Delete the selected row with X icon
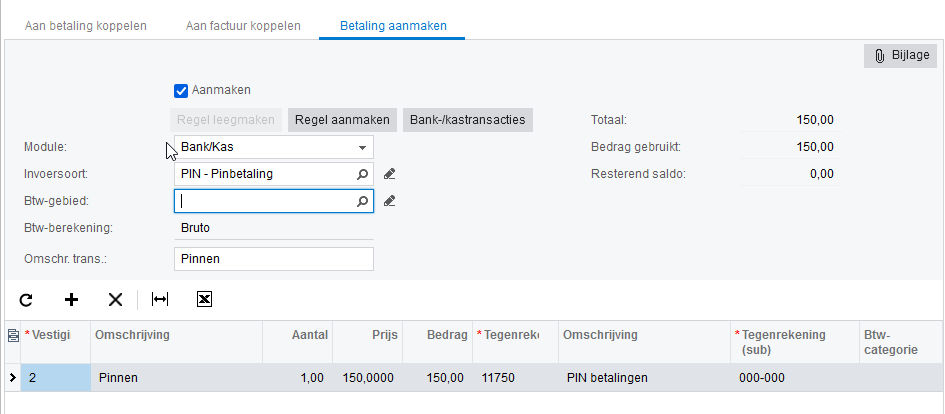945x414 pixels. point(115,299)
